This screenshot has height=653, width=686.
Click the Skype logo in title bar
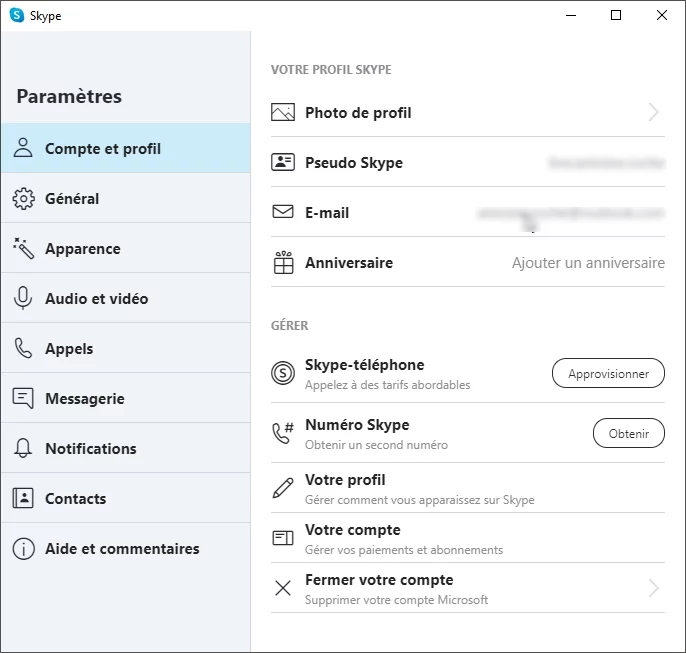coord(17,15)
